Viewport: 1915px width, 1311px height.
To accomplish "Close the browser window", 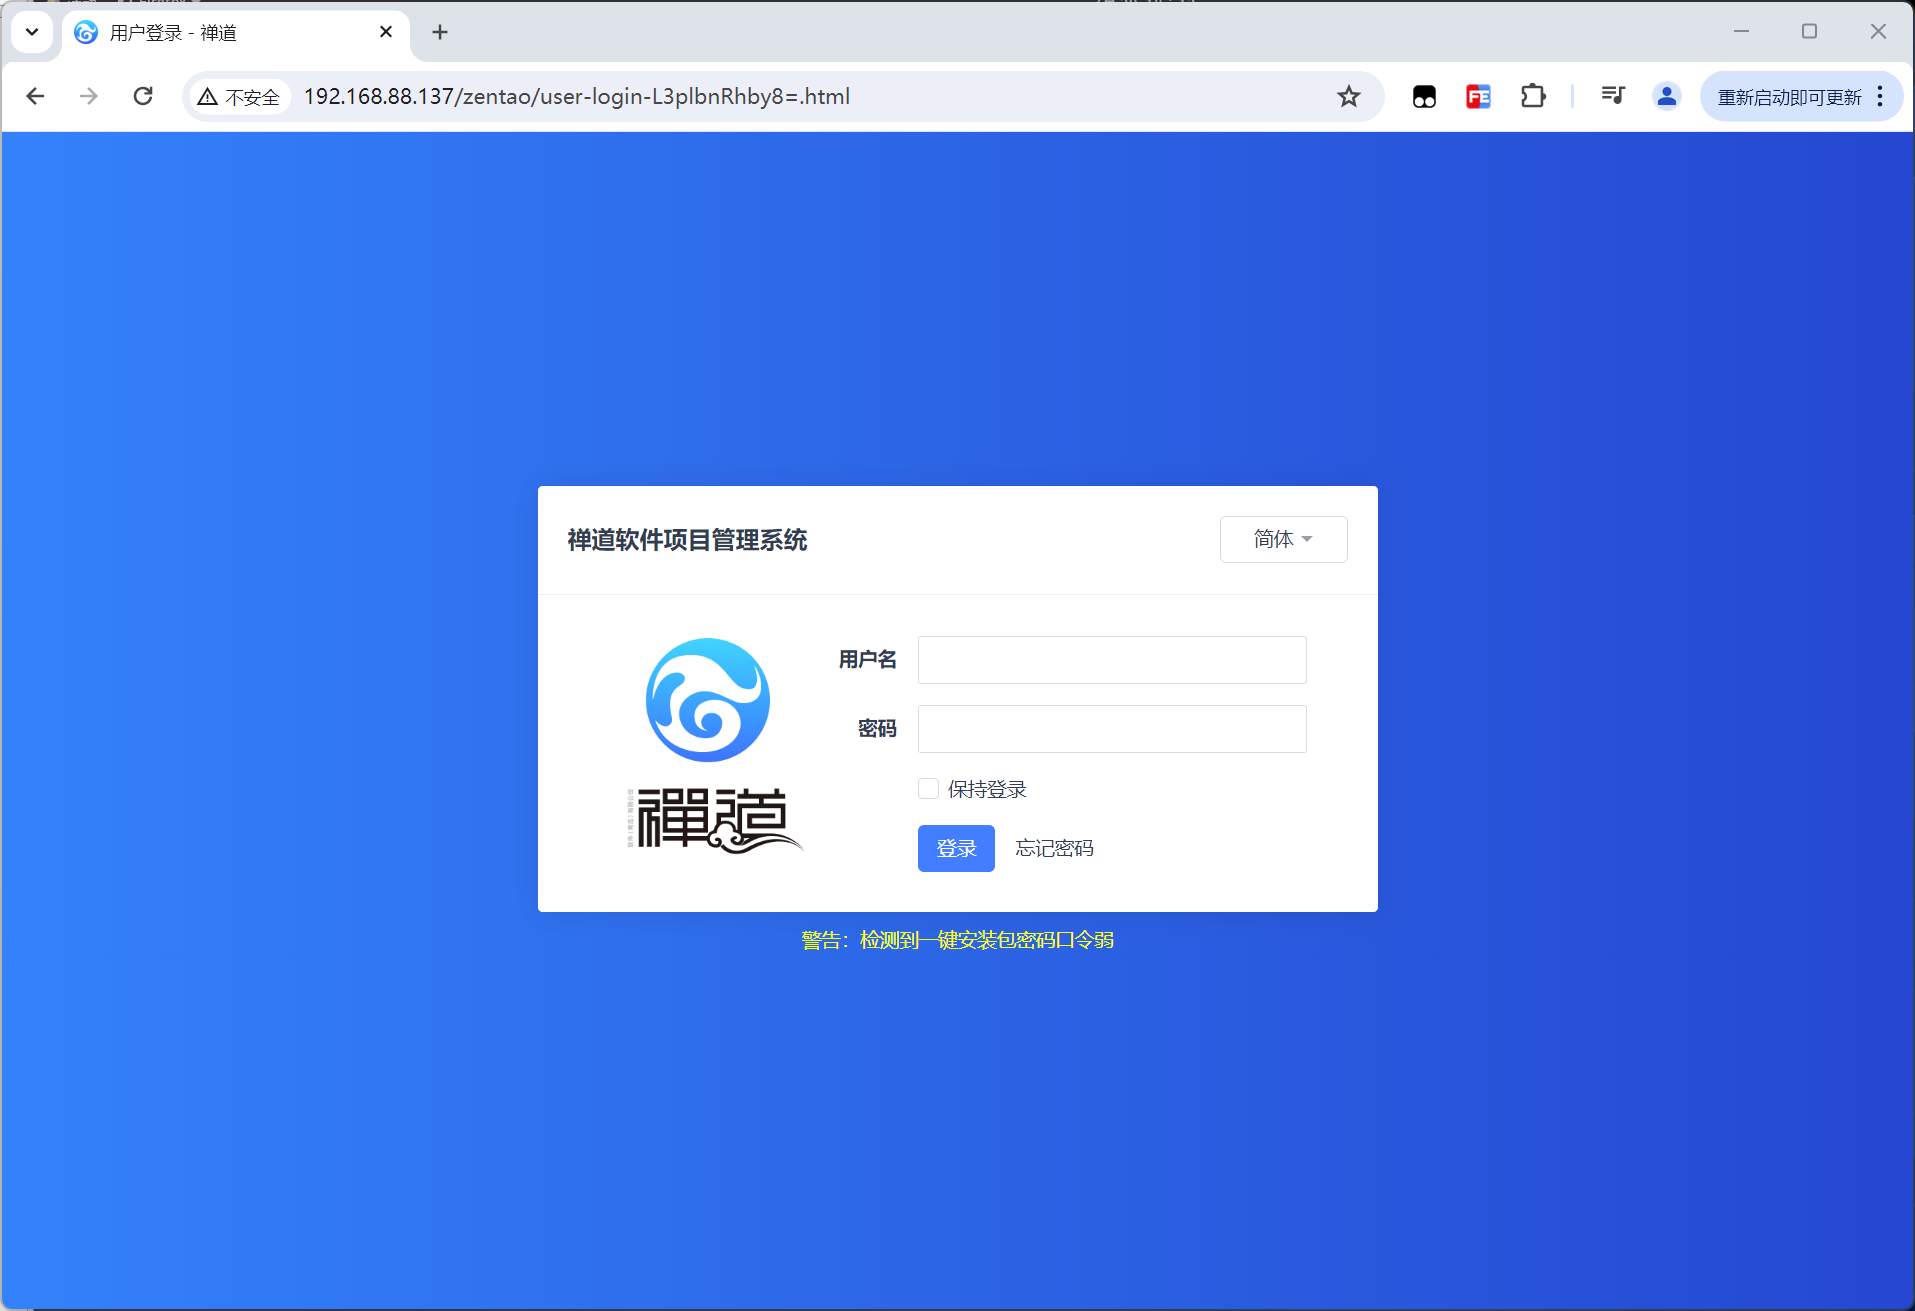I will pos(1878,32).
